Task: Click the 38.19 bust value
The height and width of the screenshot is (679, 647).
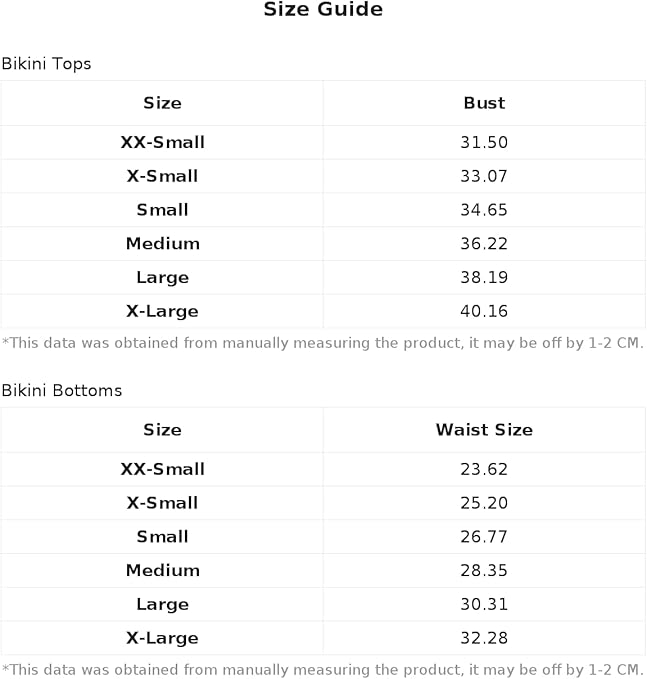Action: (484, 277)
